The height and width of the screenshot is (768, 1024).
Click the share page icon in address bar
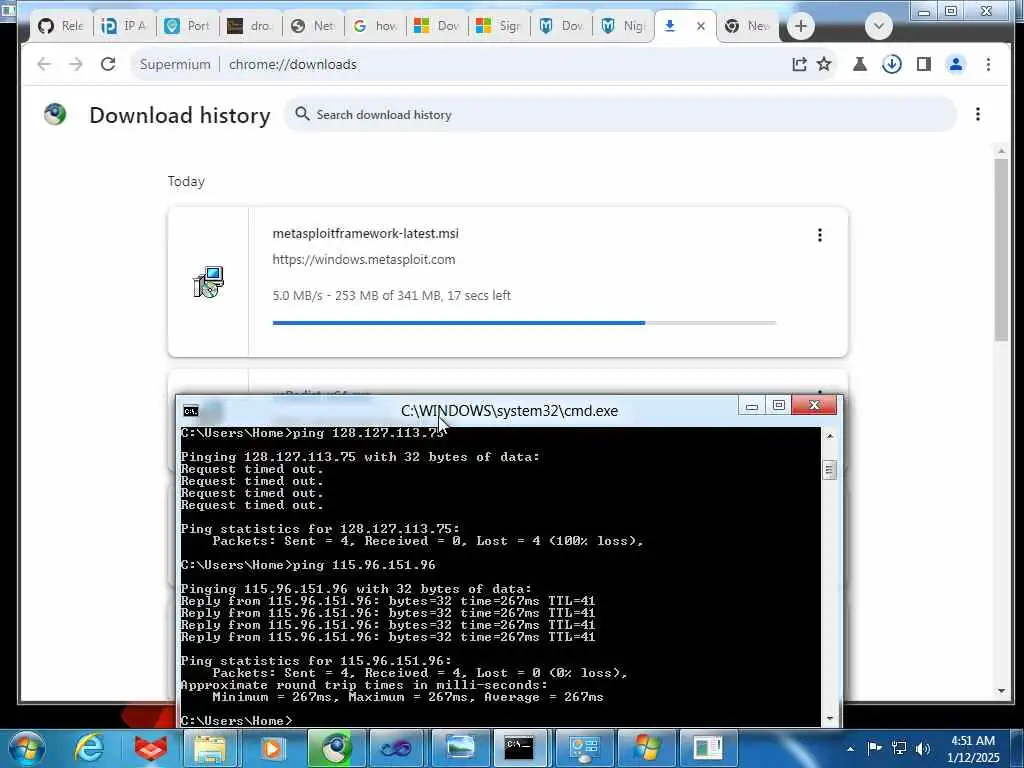tap(799, 64)
